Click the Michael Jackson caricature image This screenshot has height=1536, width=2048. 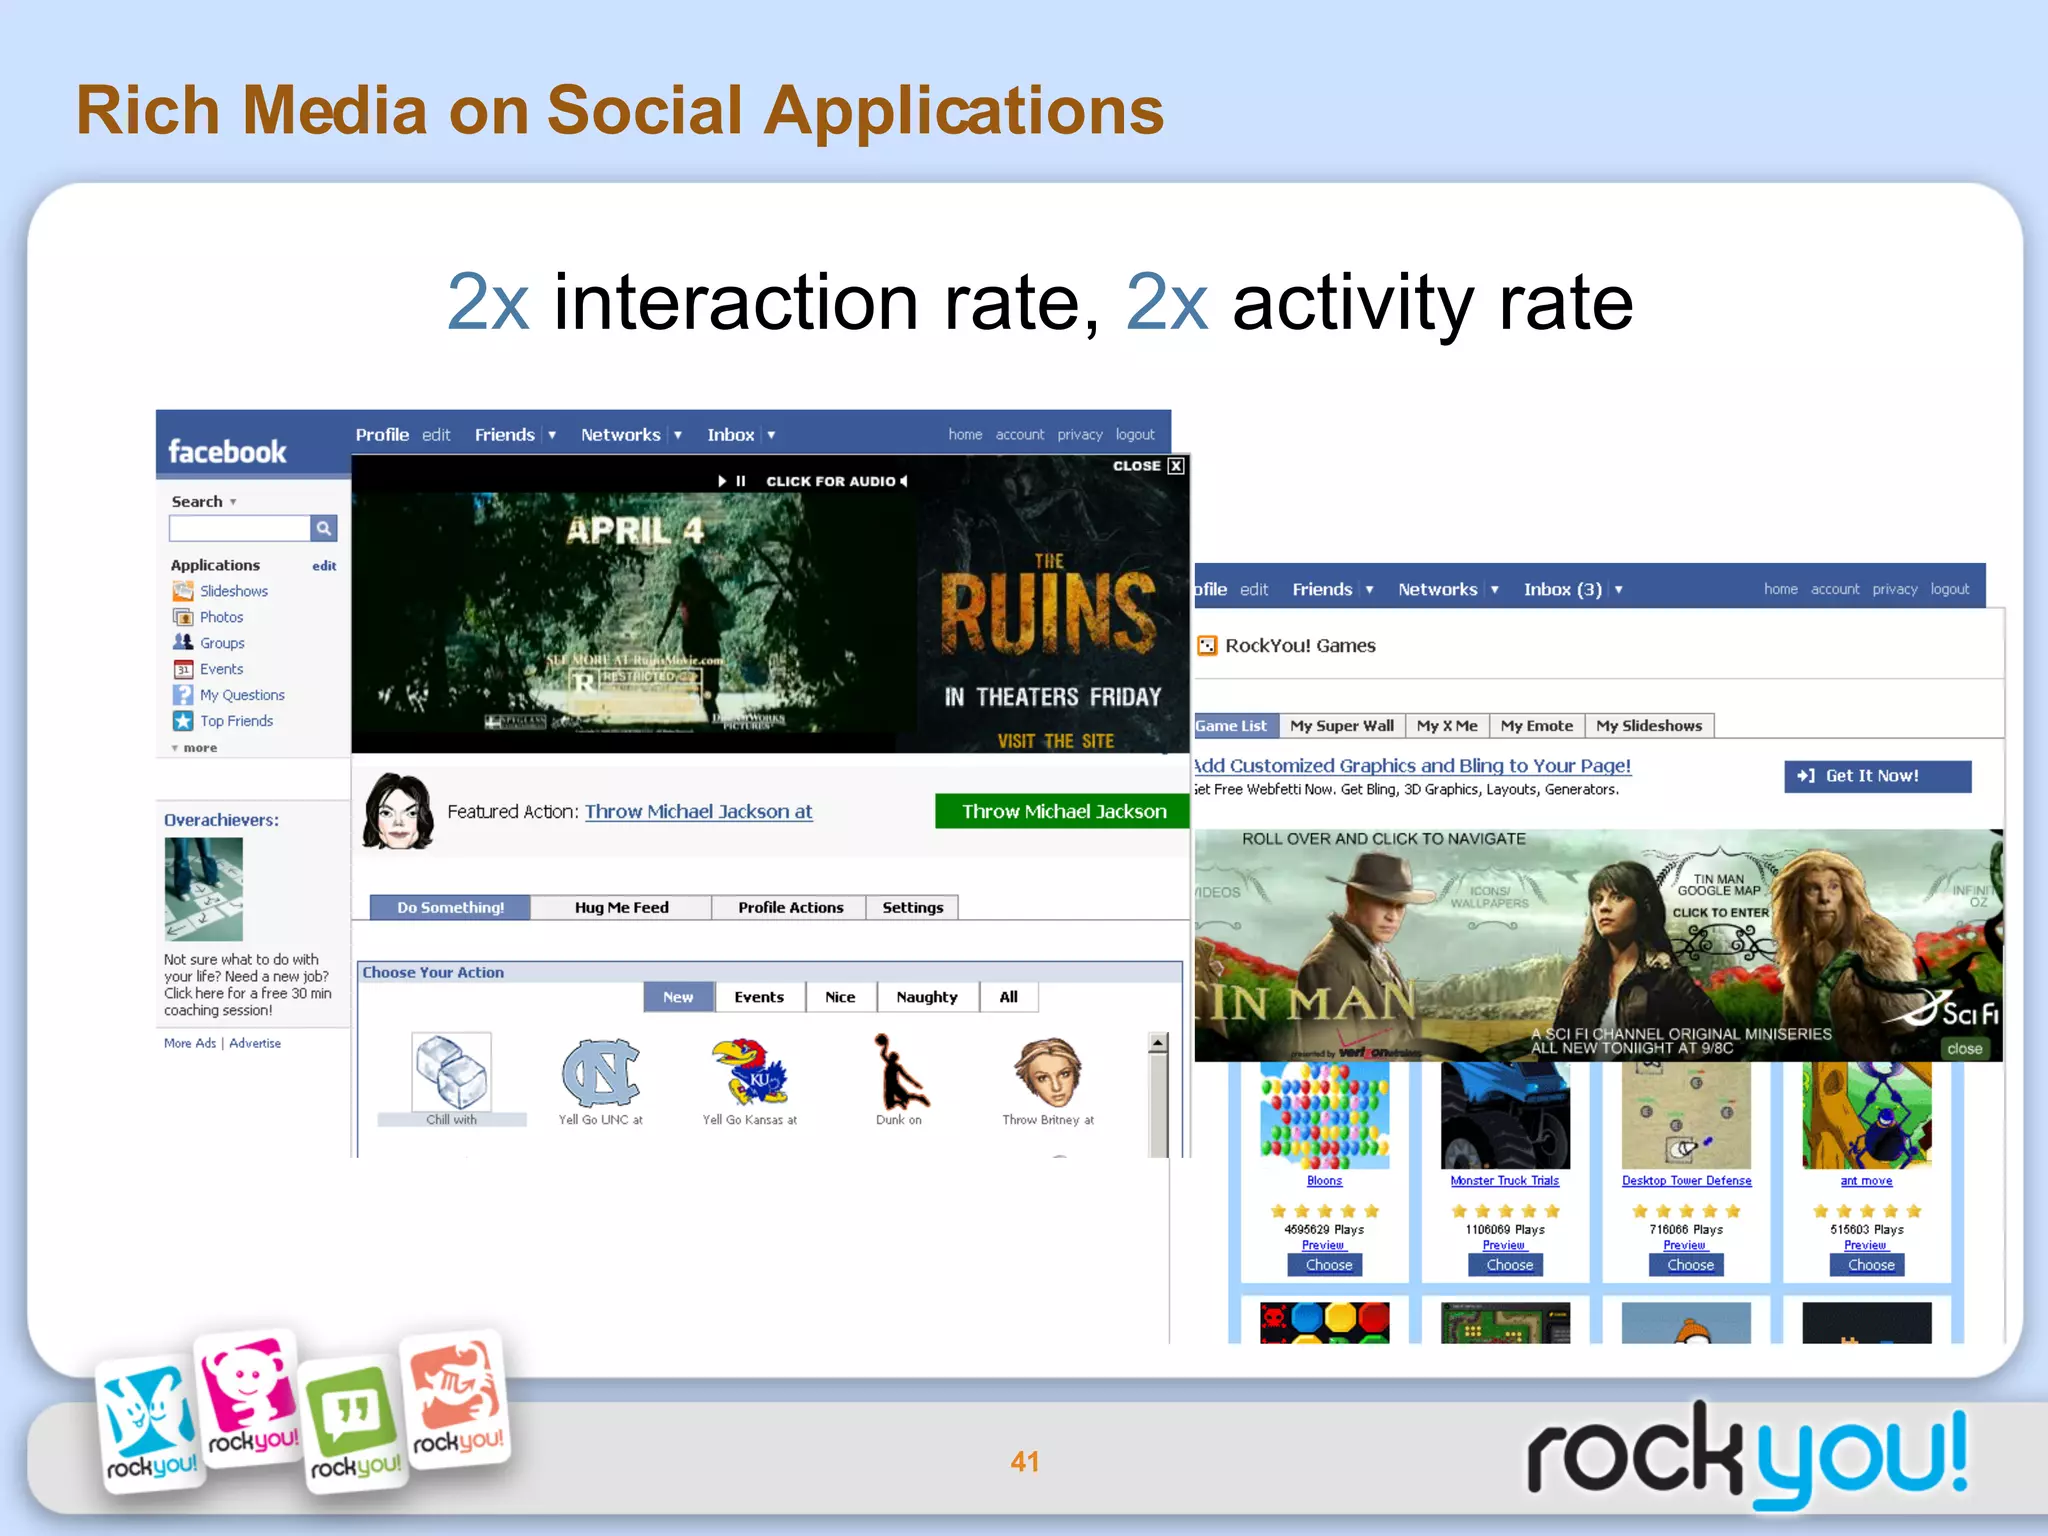pyautogui.click(x=398, y=811)
